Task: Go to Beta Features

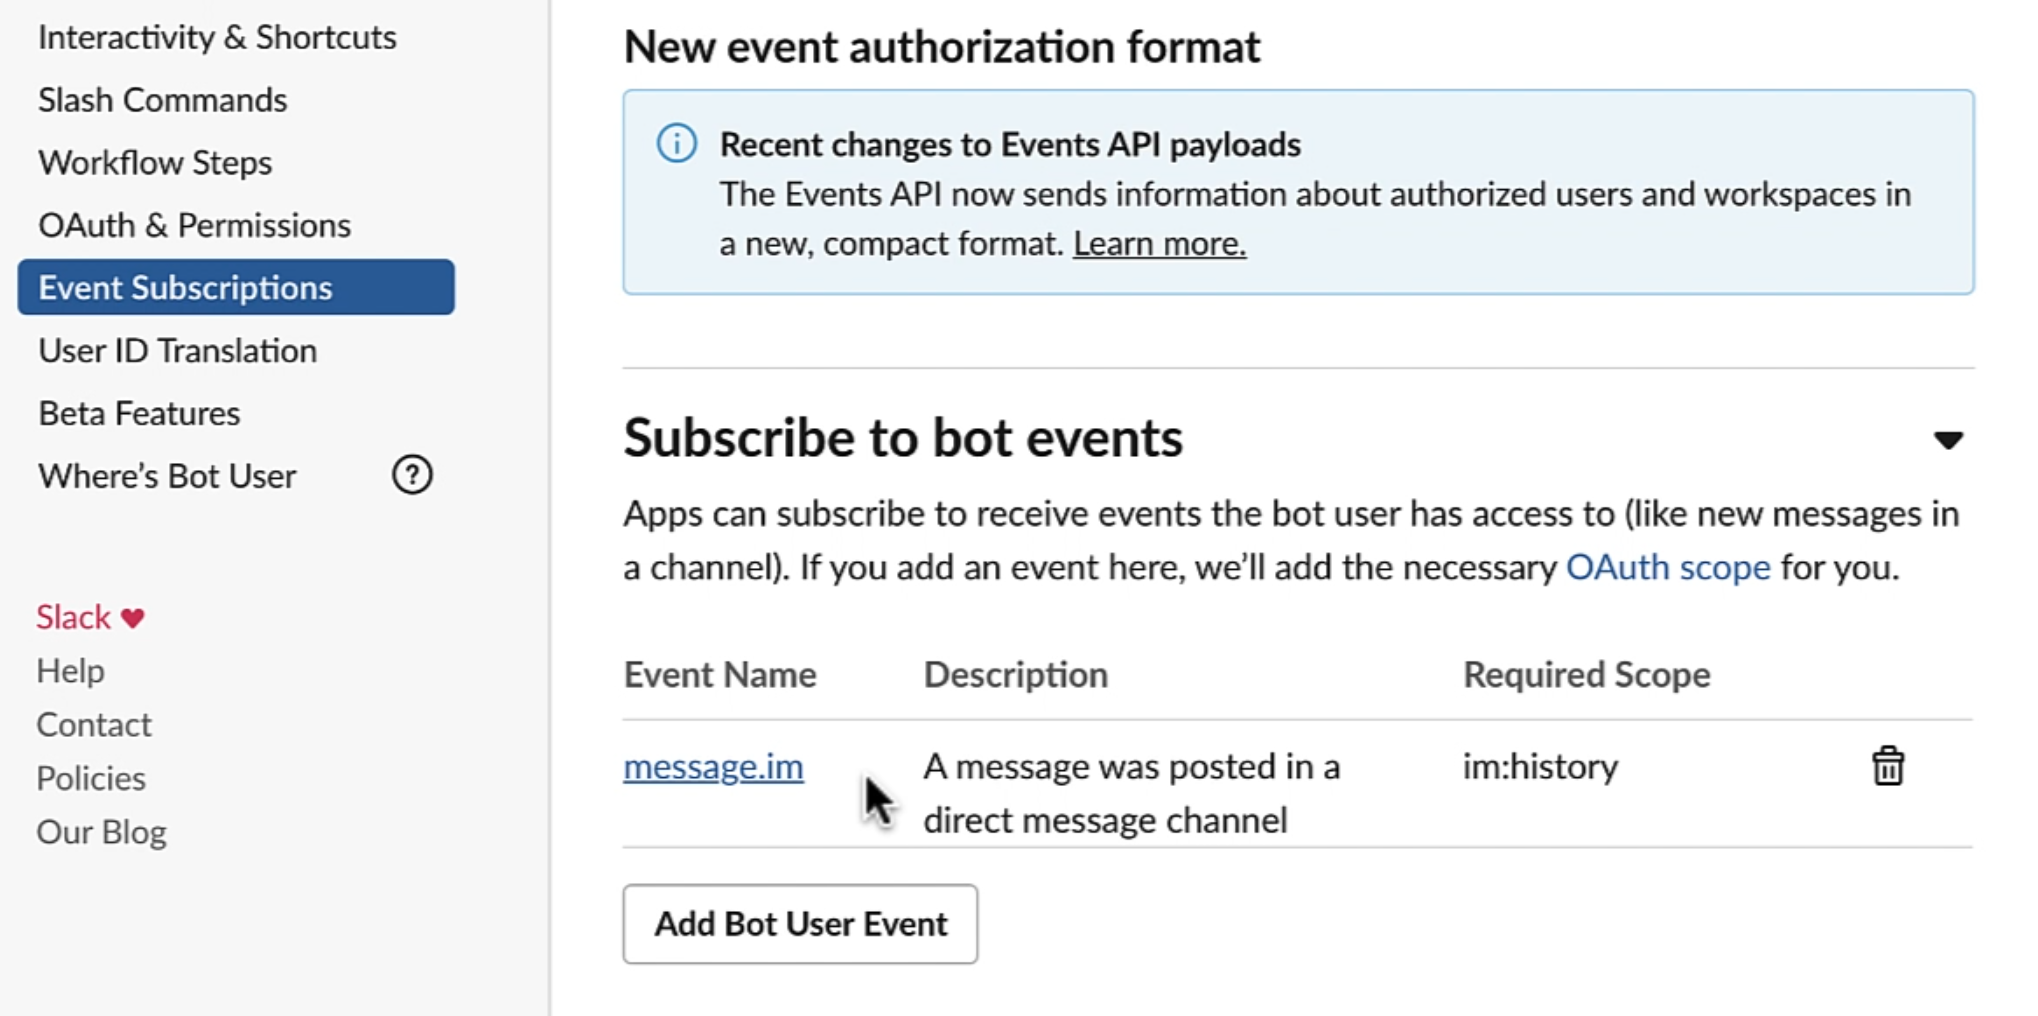Action: point(139,413)
